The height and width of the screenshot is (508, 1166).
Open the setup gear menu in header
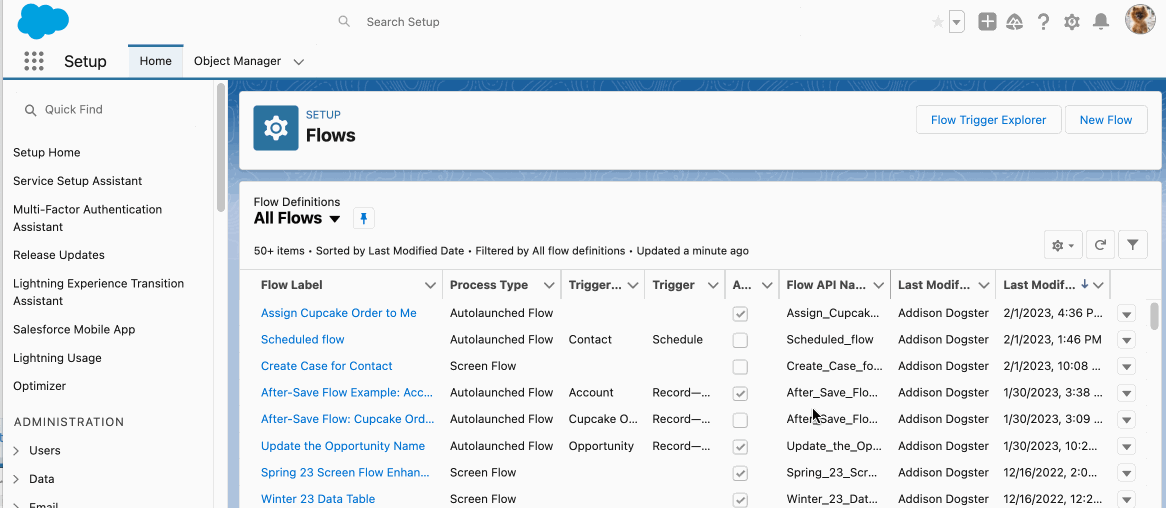(1072, 22)
